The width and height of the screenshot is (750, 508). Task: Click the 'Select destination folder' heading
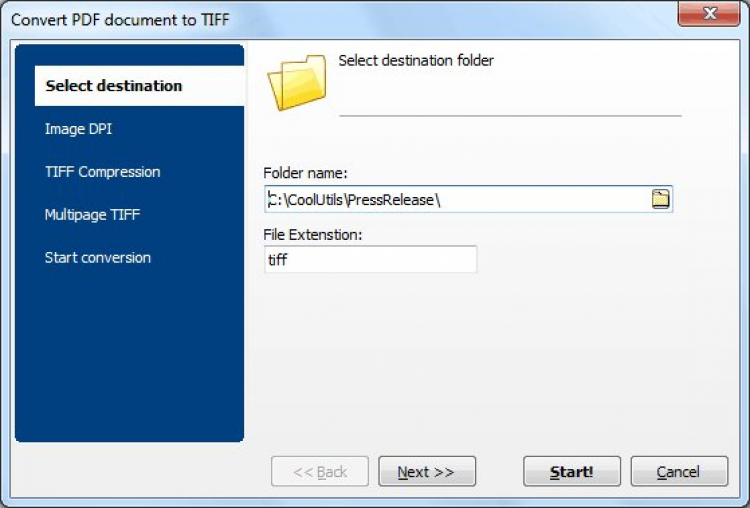[416, 61]
